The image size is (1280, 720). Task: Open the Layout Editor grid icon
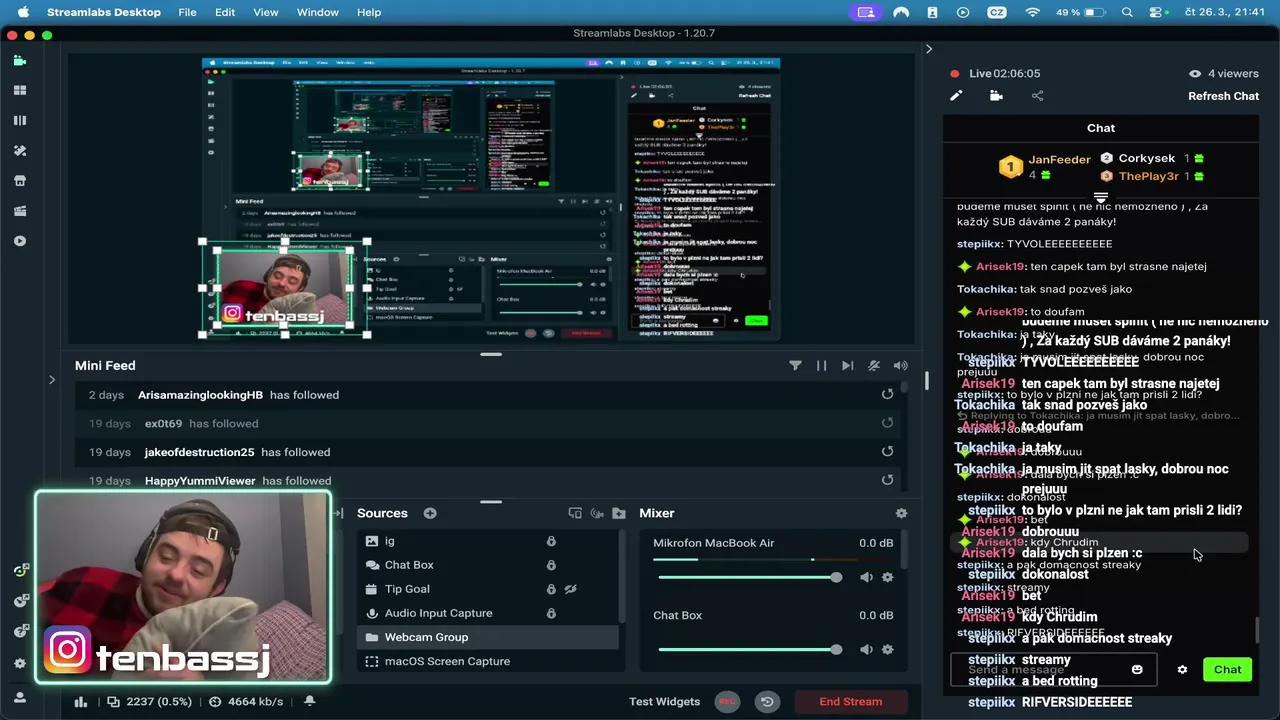point(19,90)
